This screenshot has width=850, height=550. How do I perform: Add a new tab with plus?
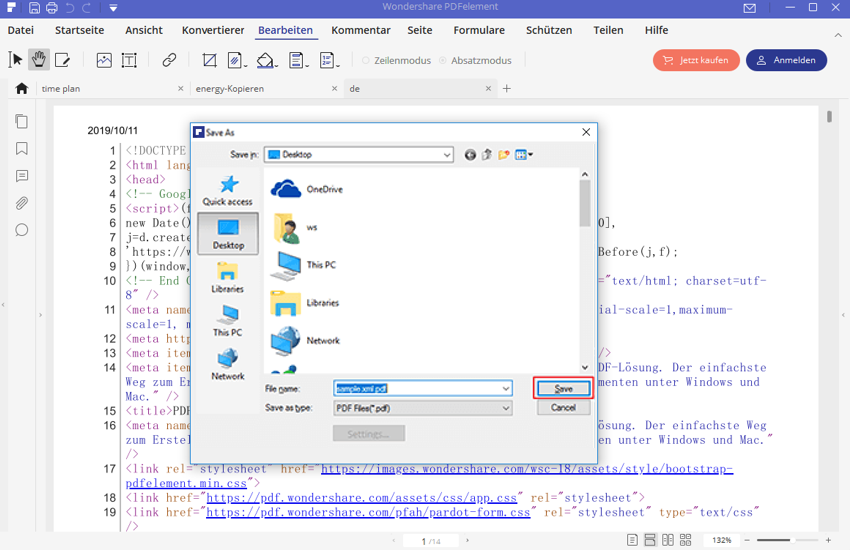(507, 88)
